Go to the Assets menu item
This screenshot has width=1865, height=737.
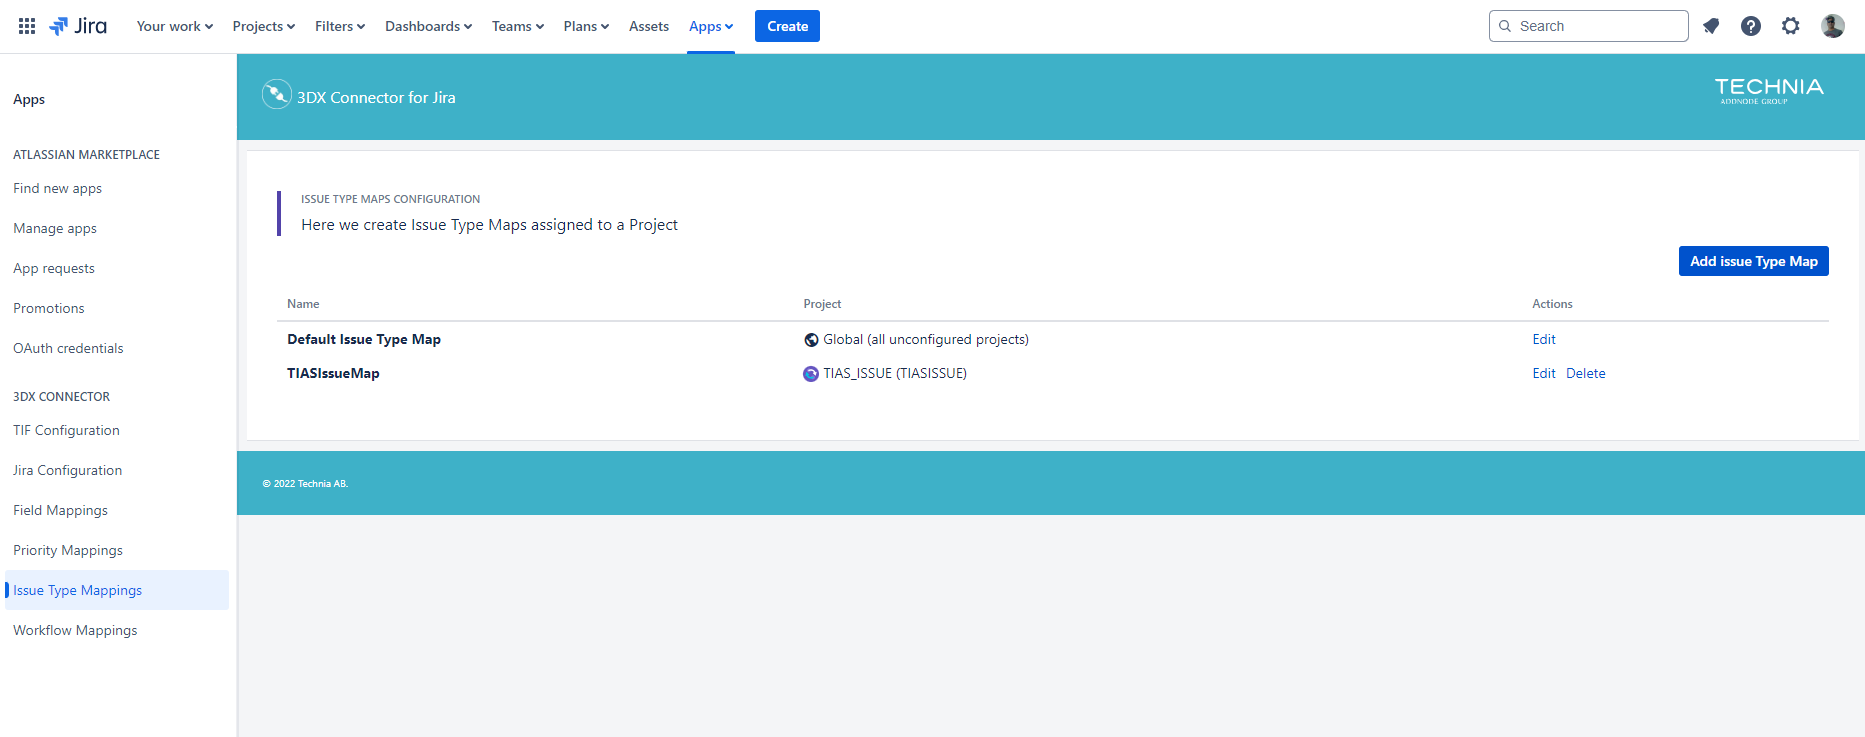(x=648, y=26)
